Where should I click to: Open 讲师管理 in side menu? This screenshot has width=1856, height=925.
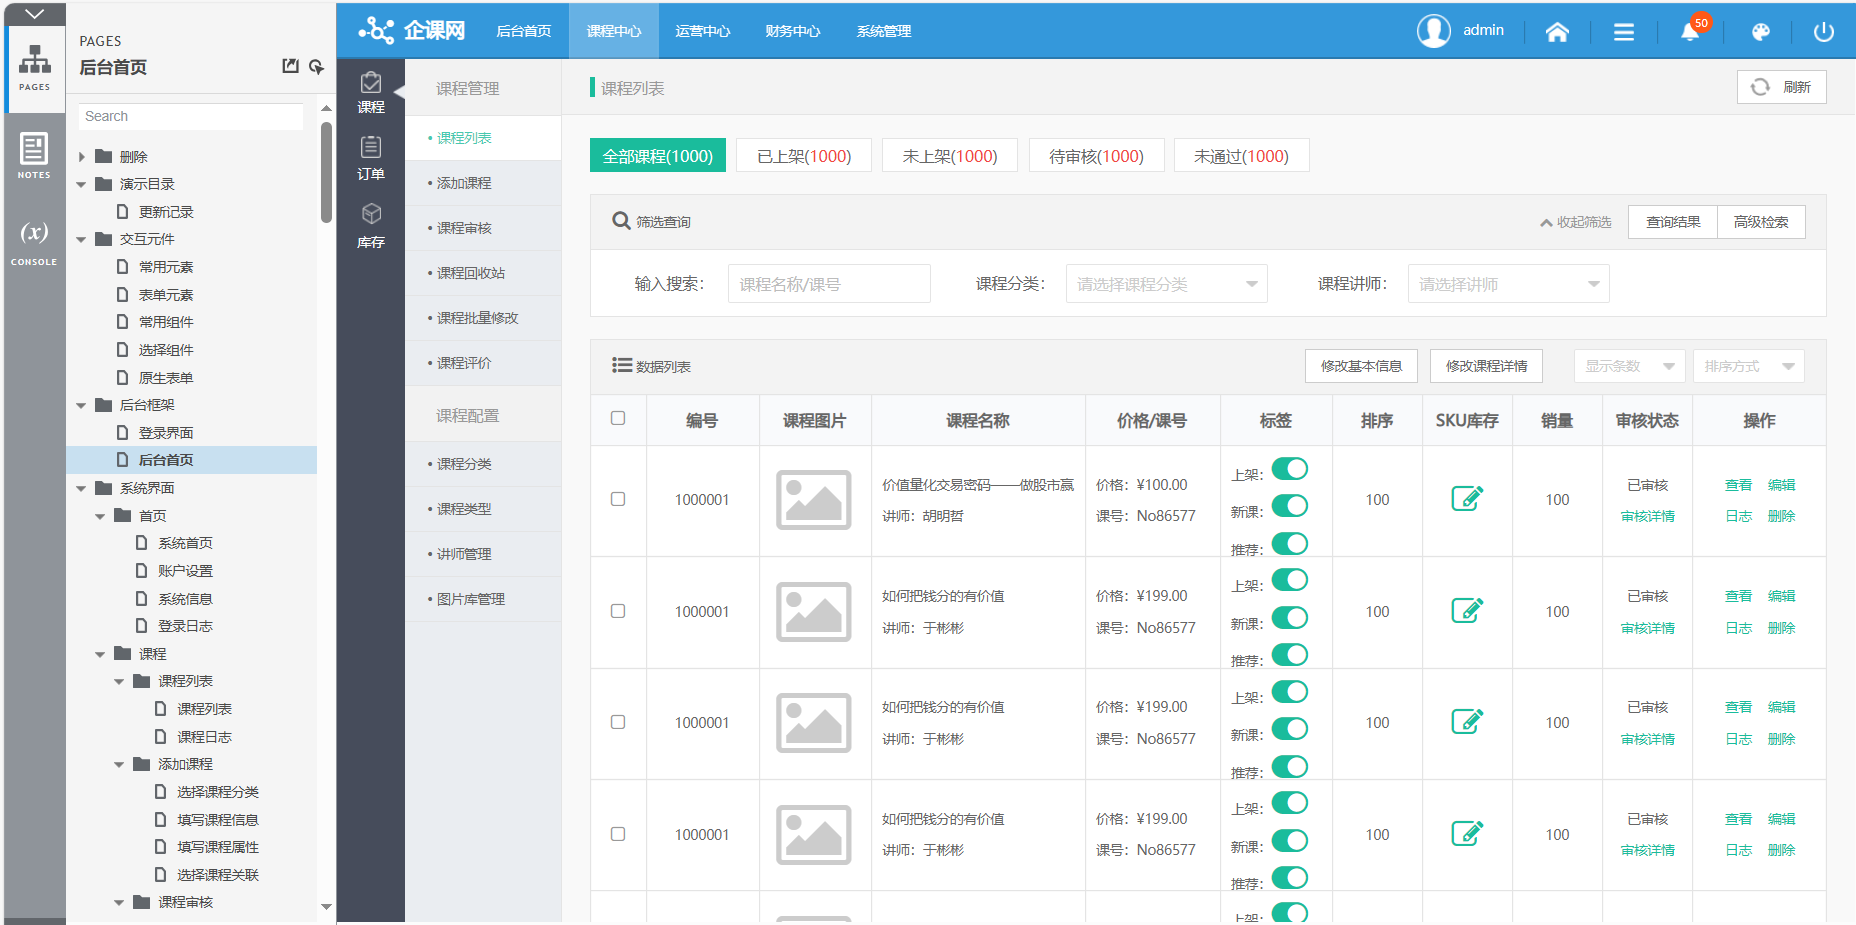pyautogui.click(x=483, y=554)
